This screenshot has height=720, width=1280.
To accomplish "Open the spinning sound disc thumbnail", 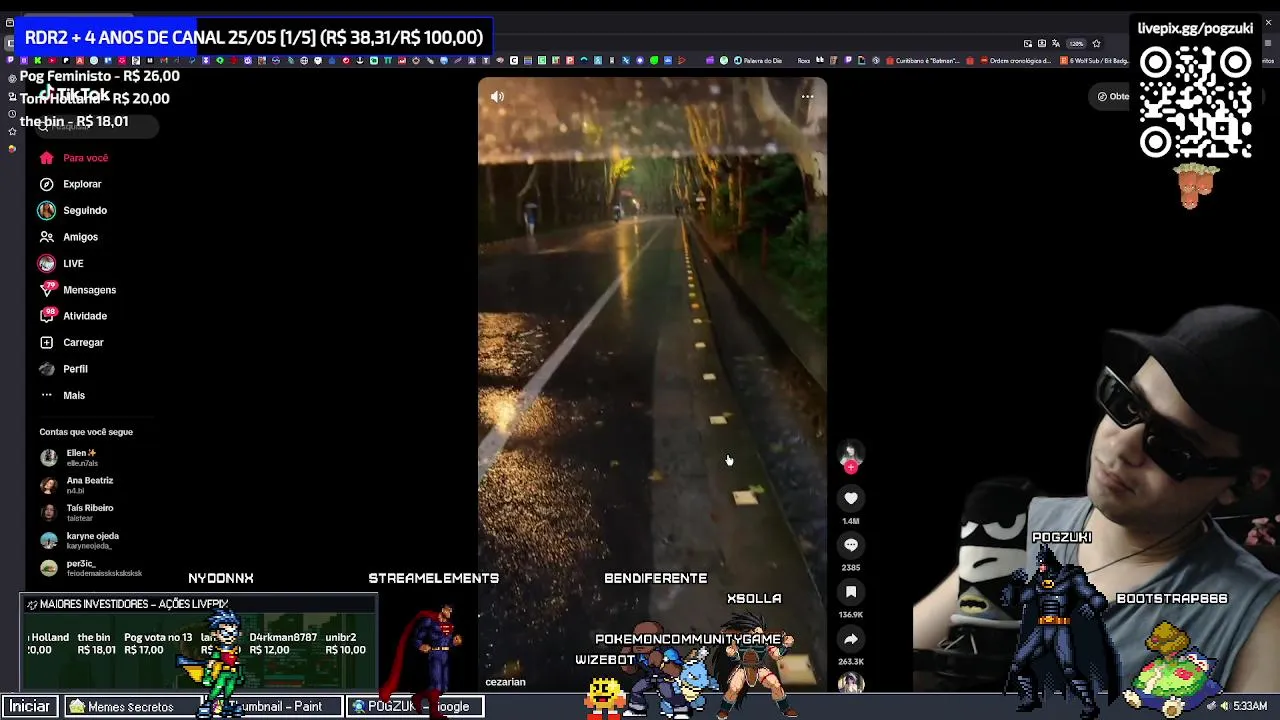I will point(851,683).
